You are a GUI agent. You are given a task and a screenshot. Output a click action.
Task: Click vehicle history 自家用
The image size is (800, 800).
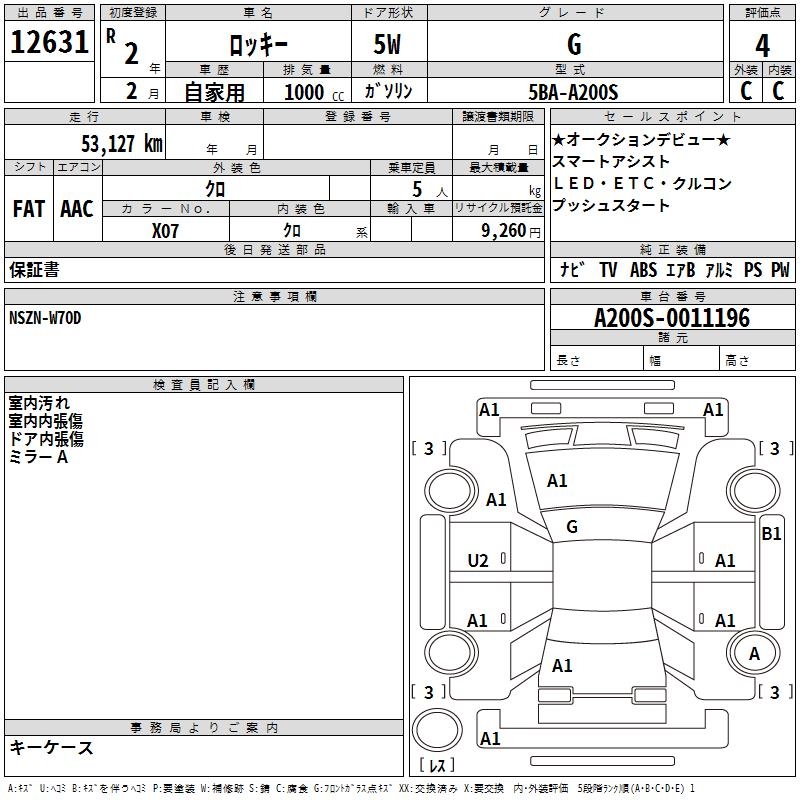(x=214, y=92)
